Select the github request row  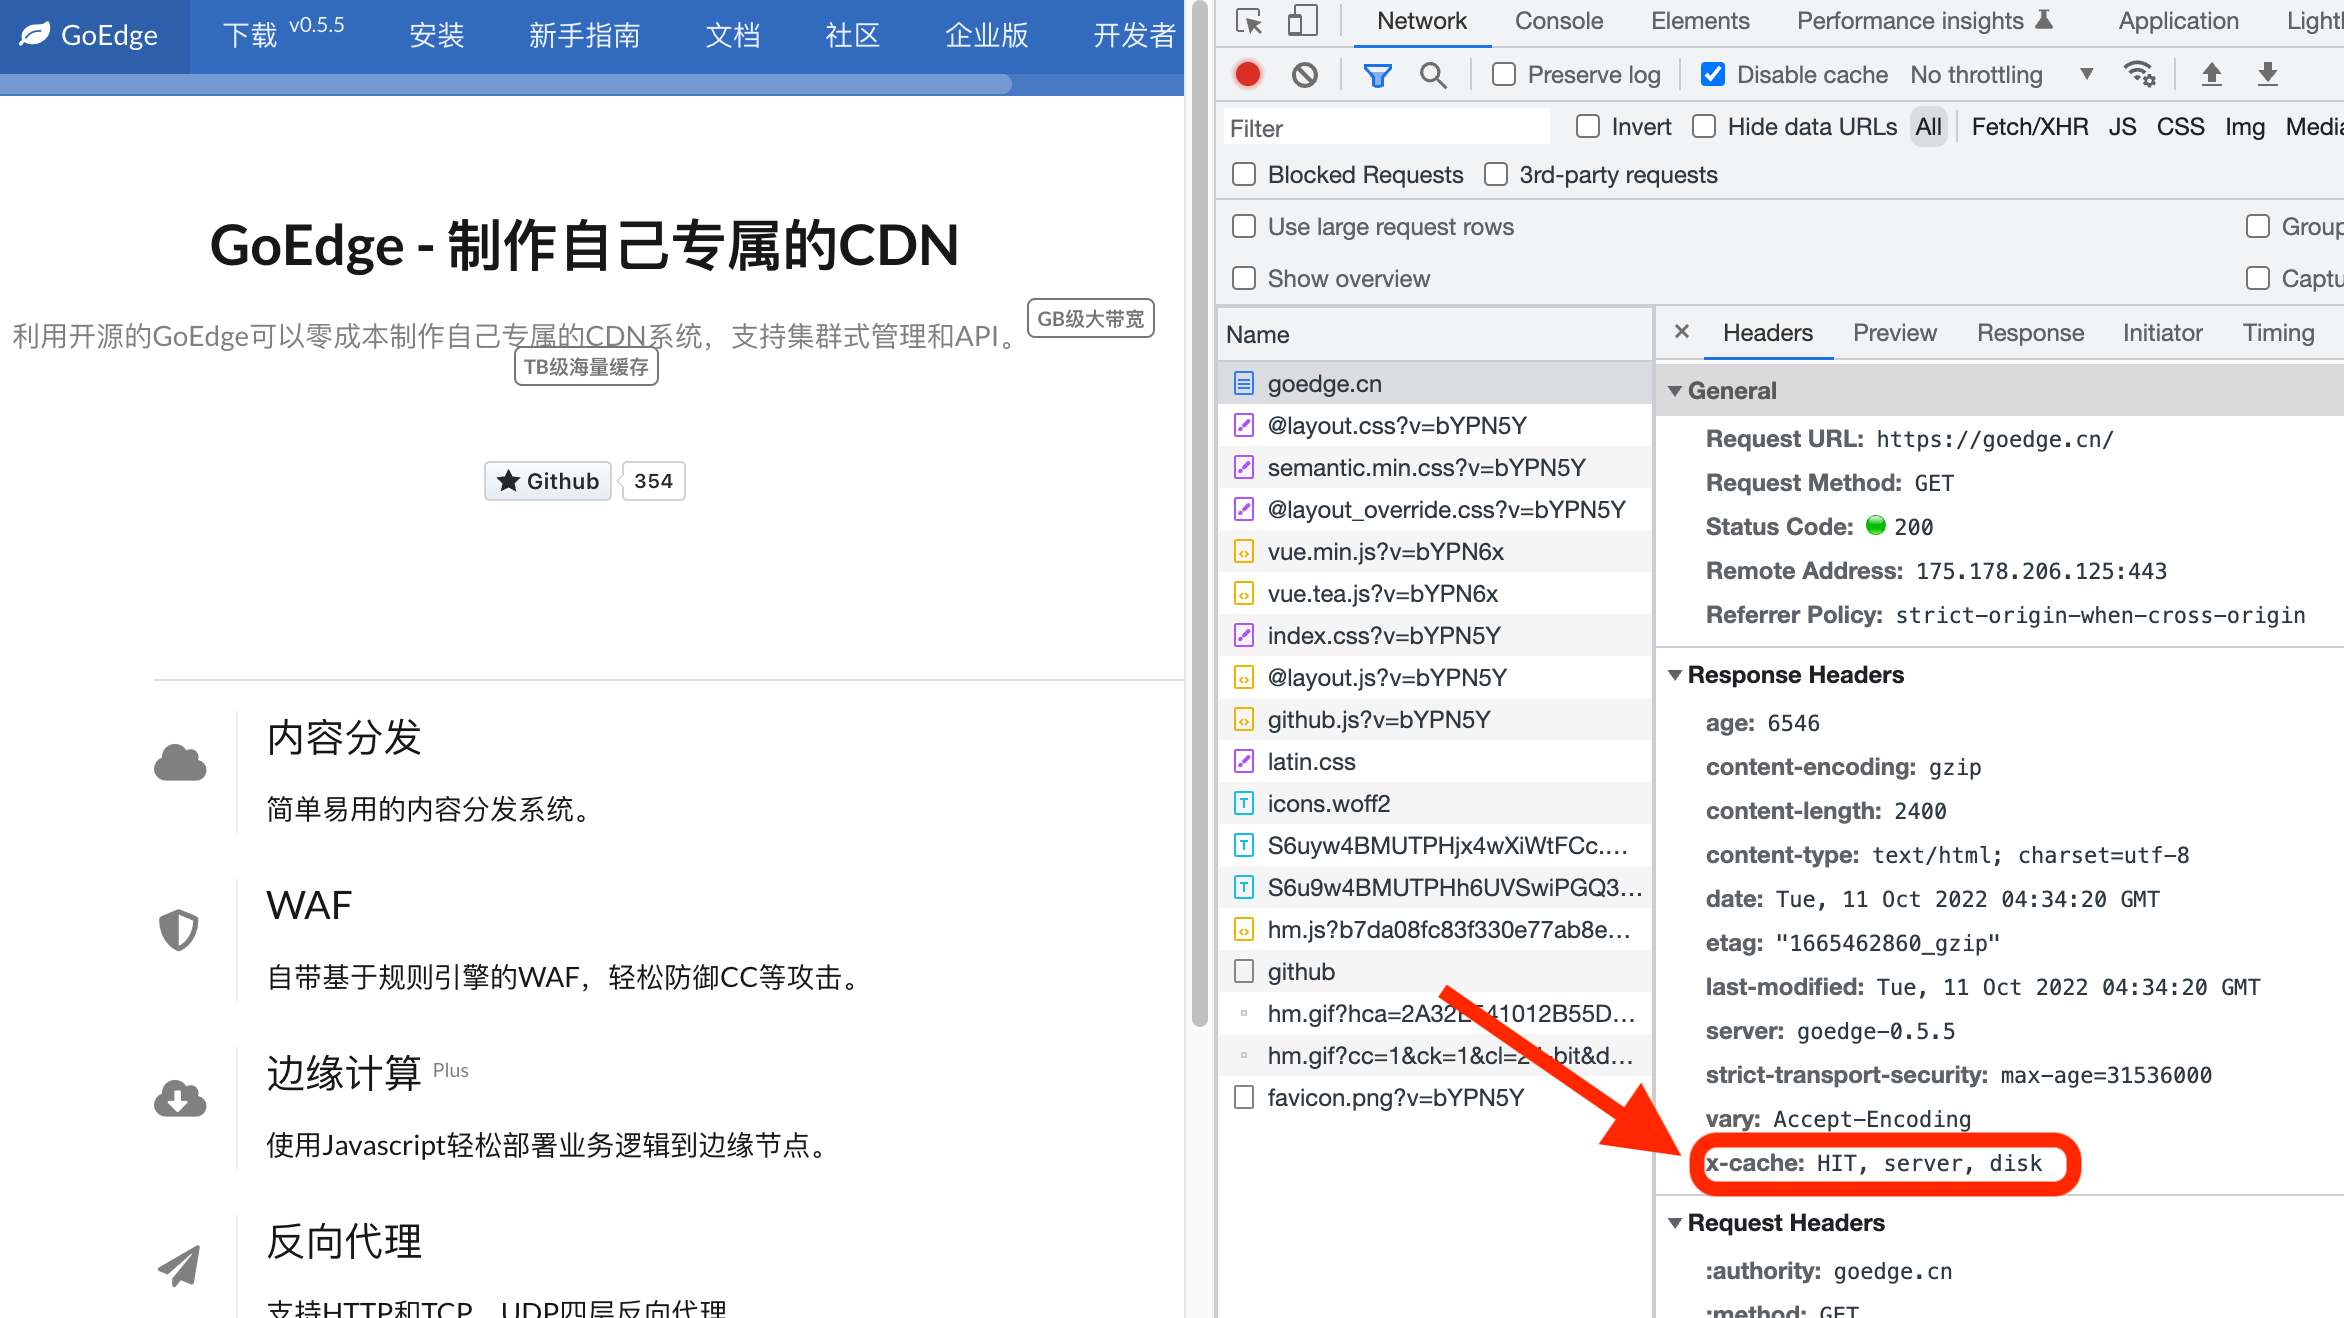tap(1434, 971)
